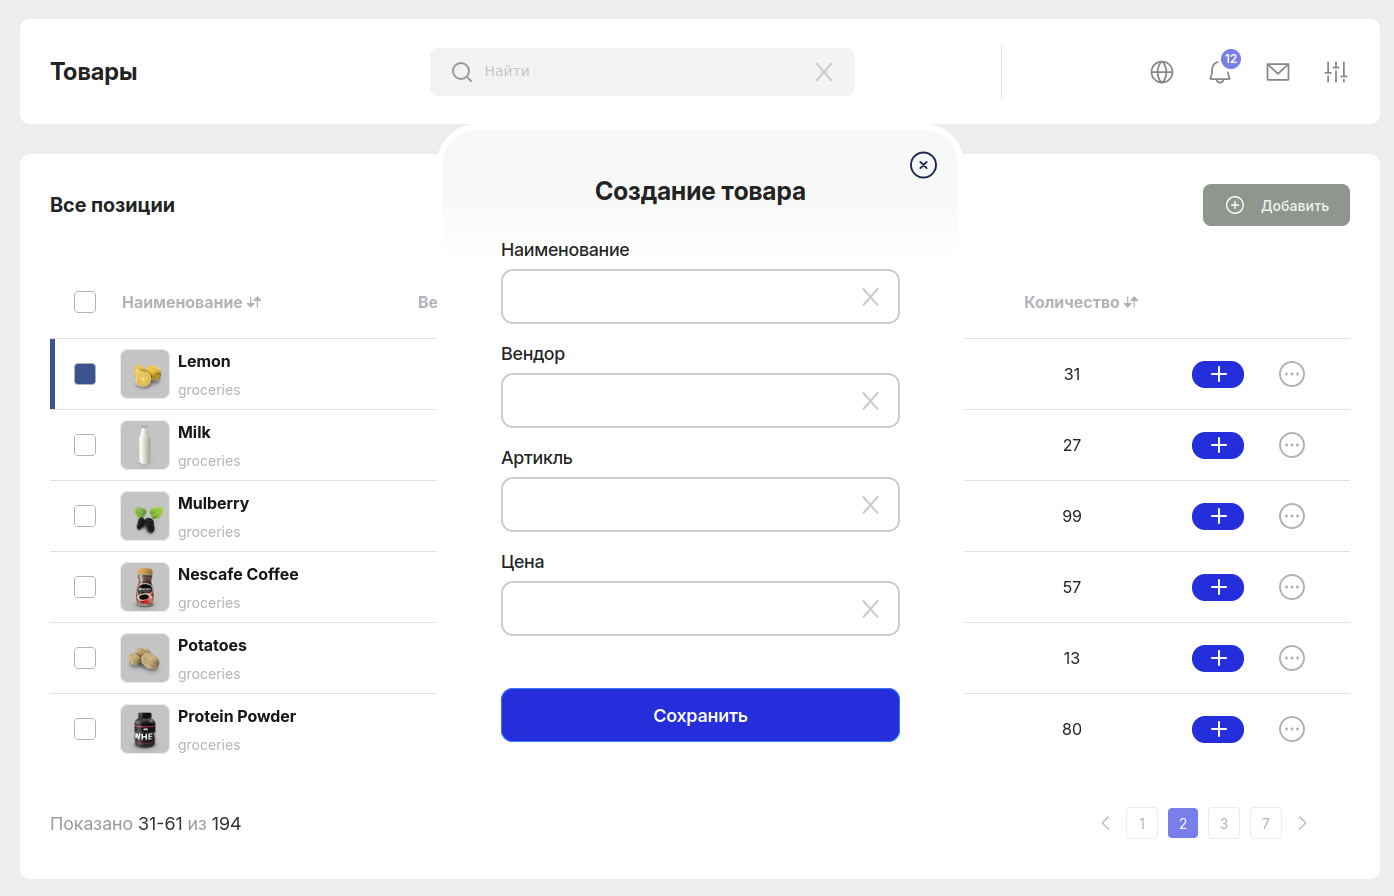Open notifications bell with 12 badge
Image resolution: width=1394 pixels, height=896 pixels.
[x=1220, y=72]
